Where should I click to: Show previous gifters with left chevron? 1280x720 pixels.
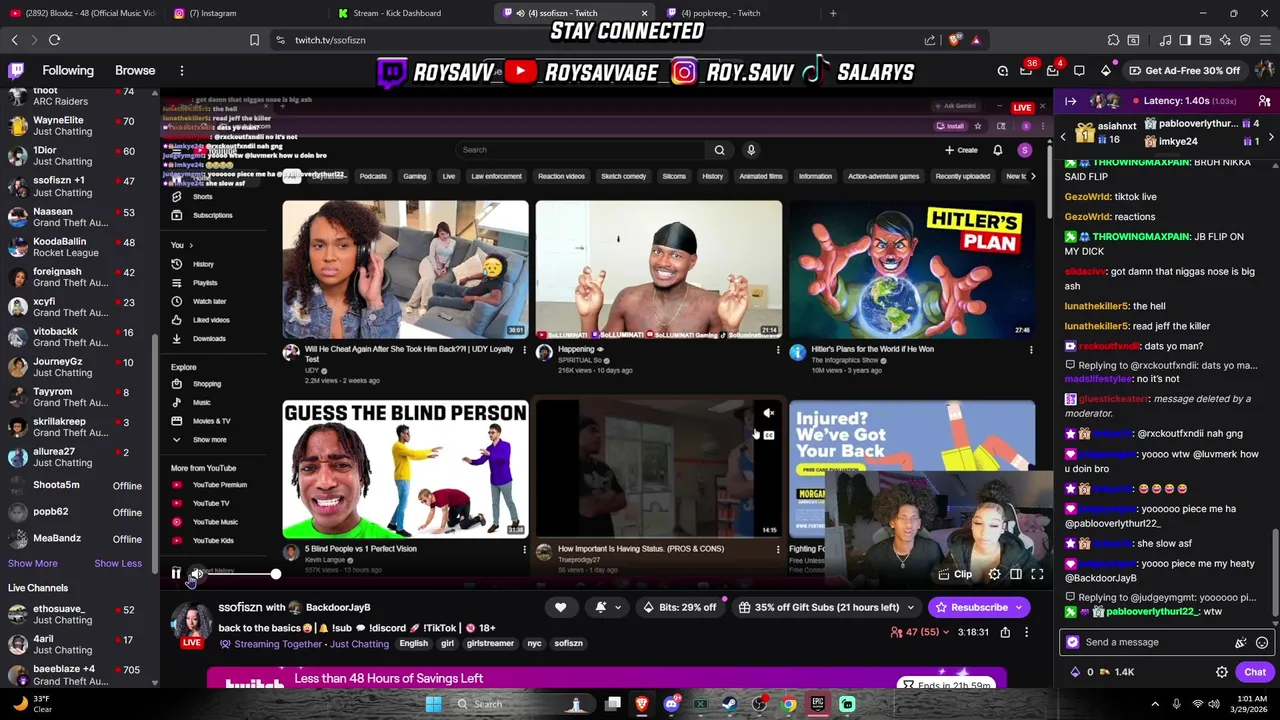coord(1063,136)
